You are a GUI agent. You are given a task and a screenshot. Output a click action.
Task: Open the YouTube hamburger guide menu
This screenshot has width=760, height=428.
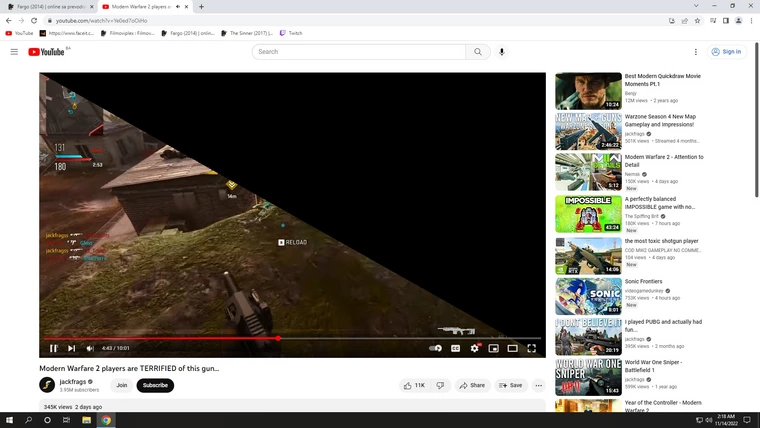coord(14,52)
